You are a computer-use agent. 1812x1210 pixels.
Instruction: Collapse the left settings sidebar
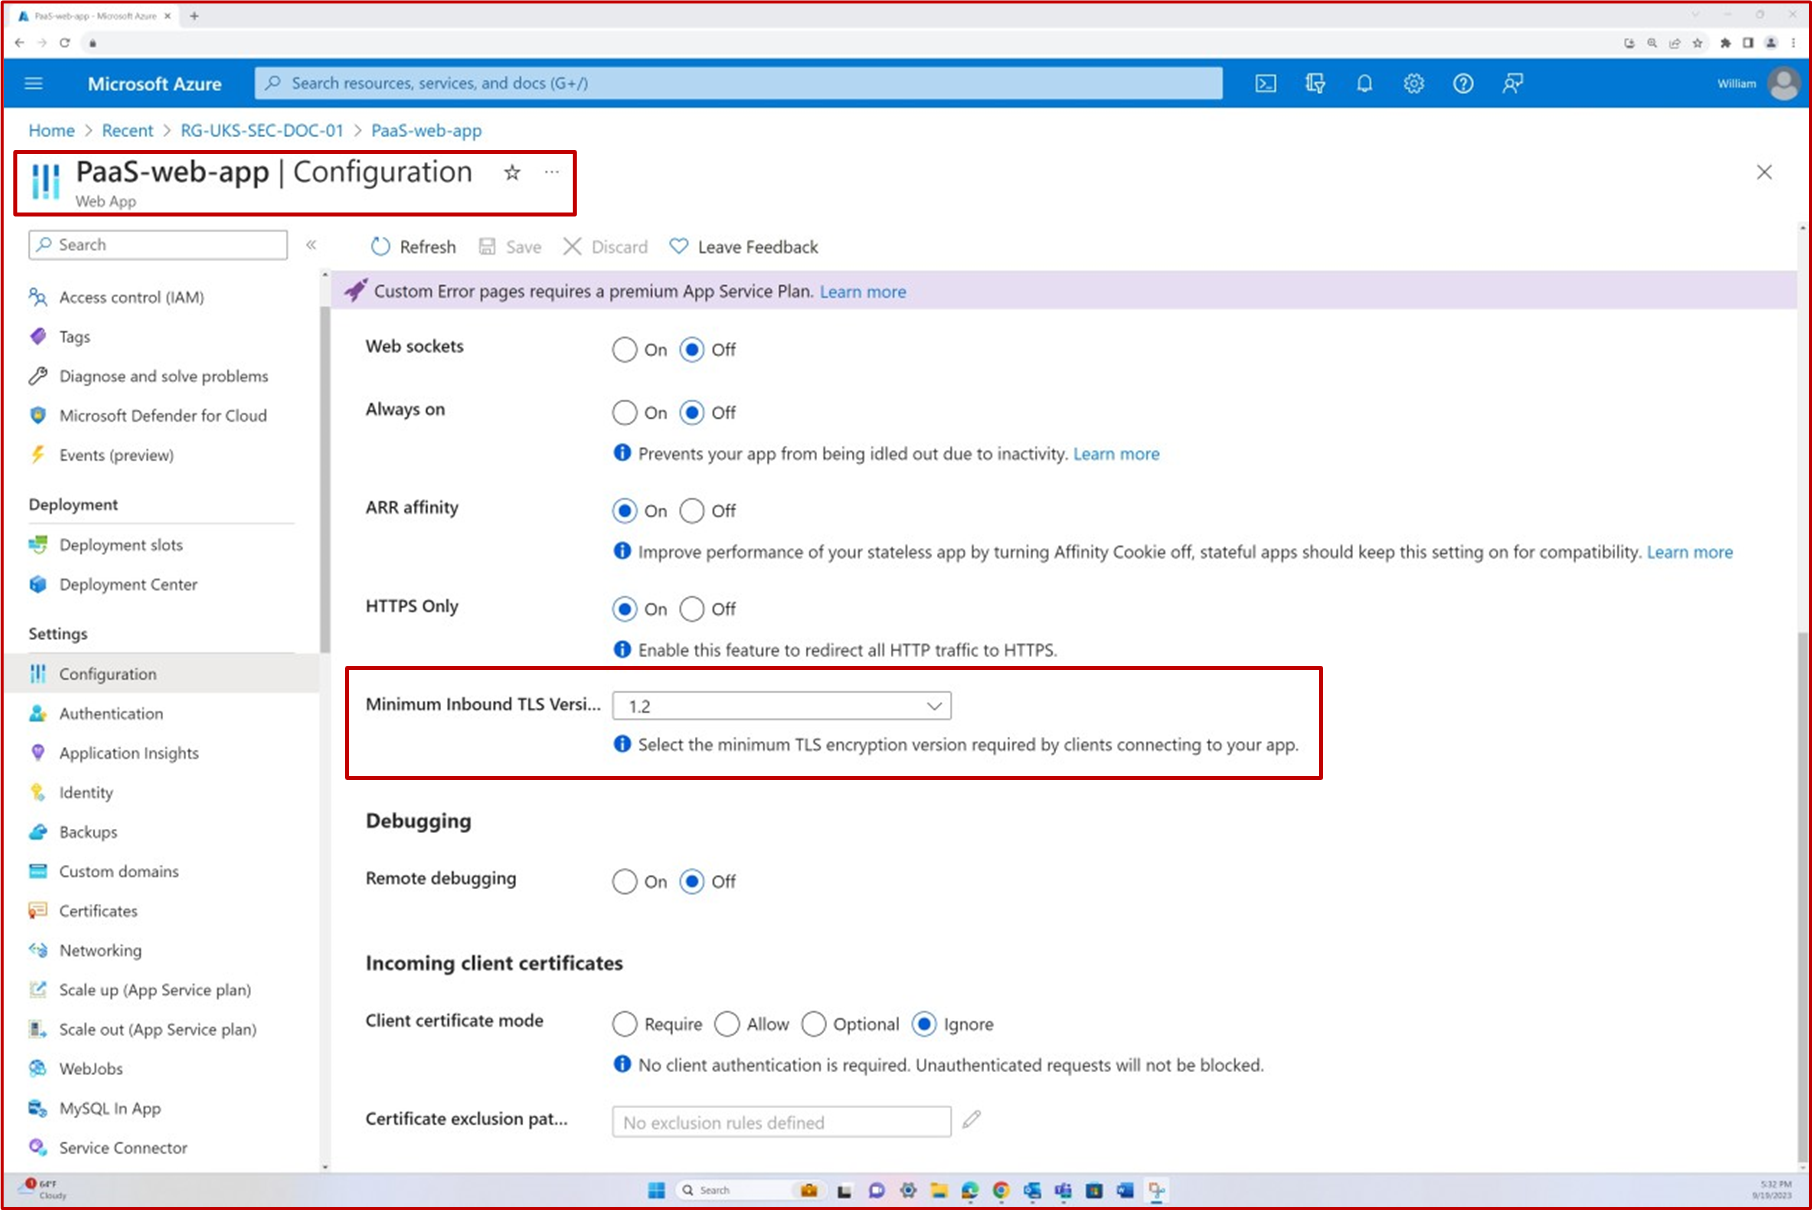[x=311, y=244]
